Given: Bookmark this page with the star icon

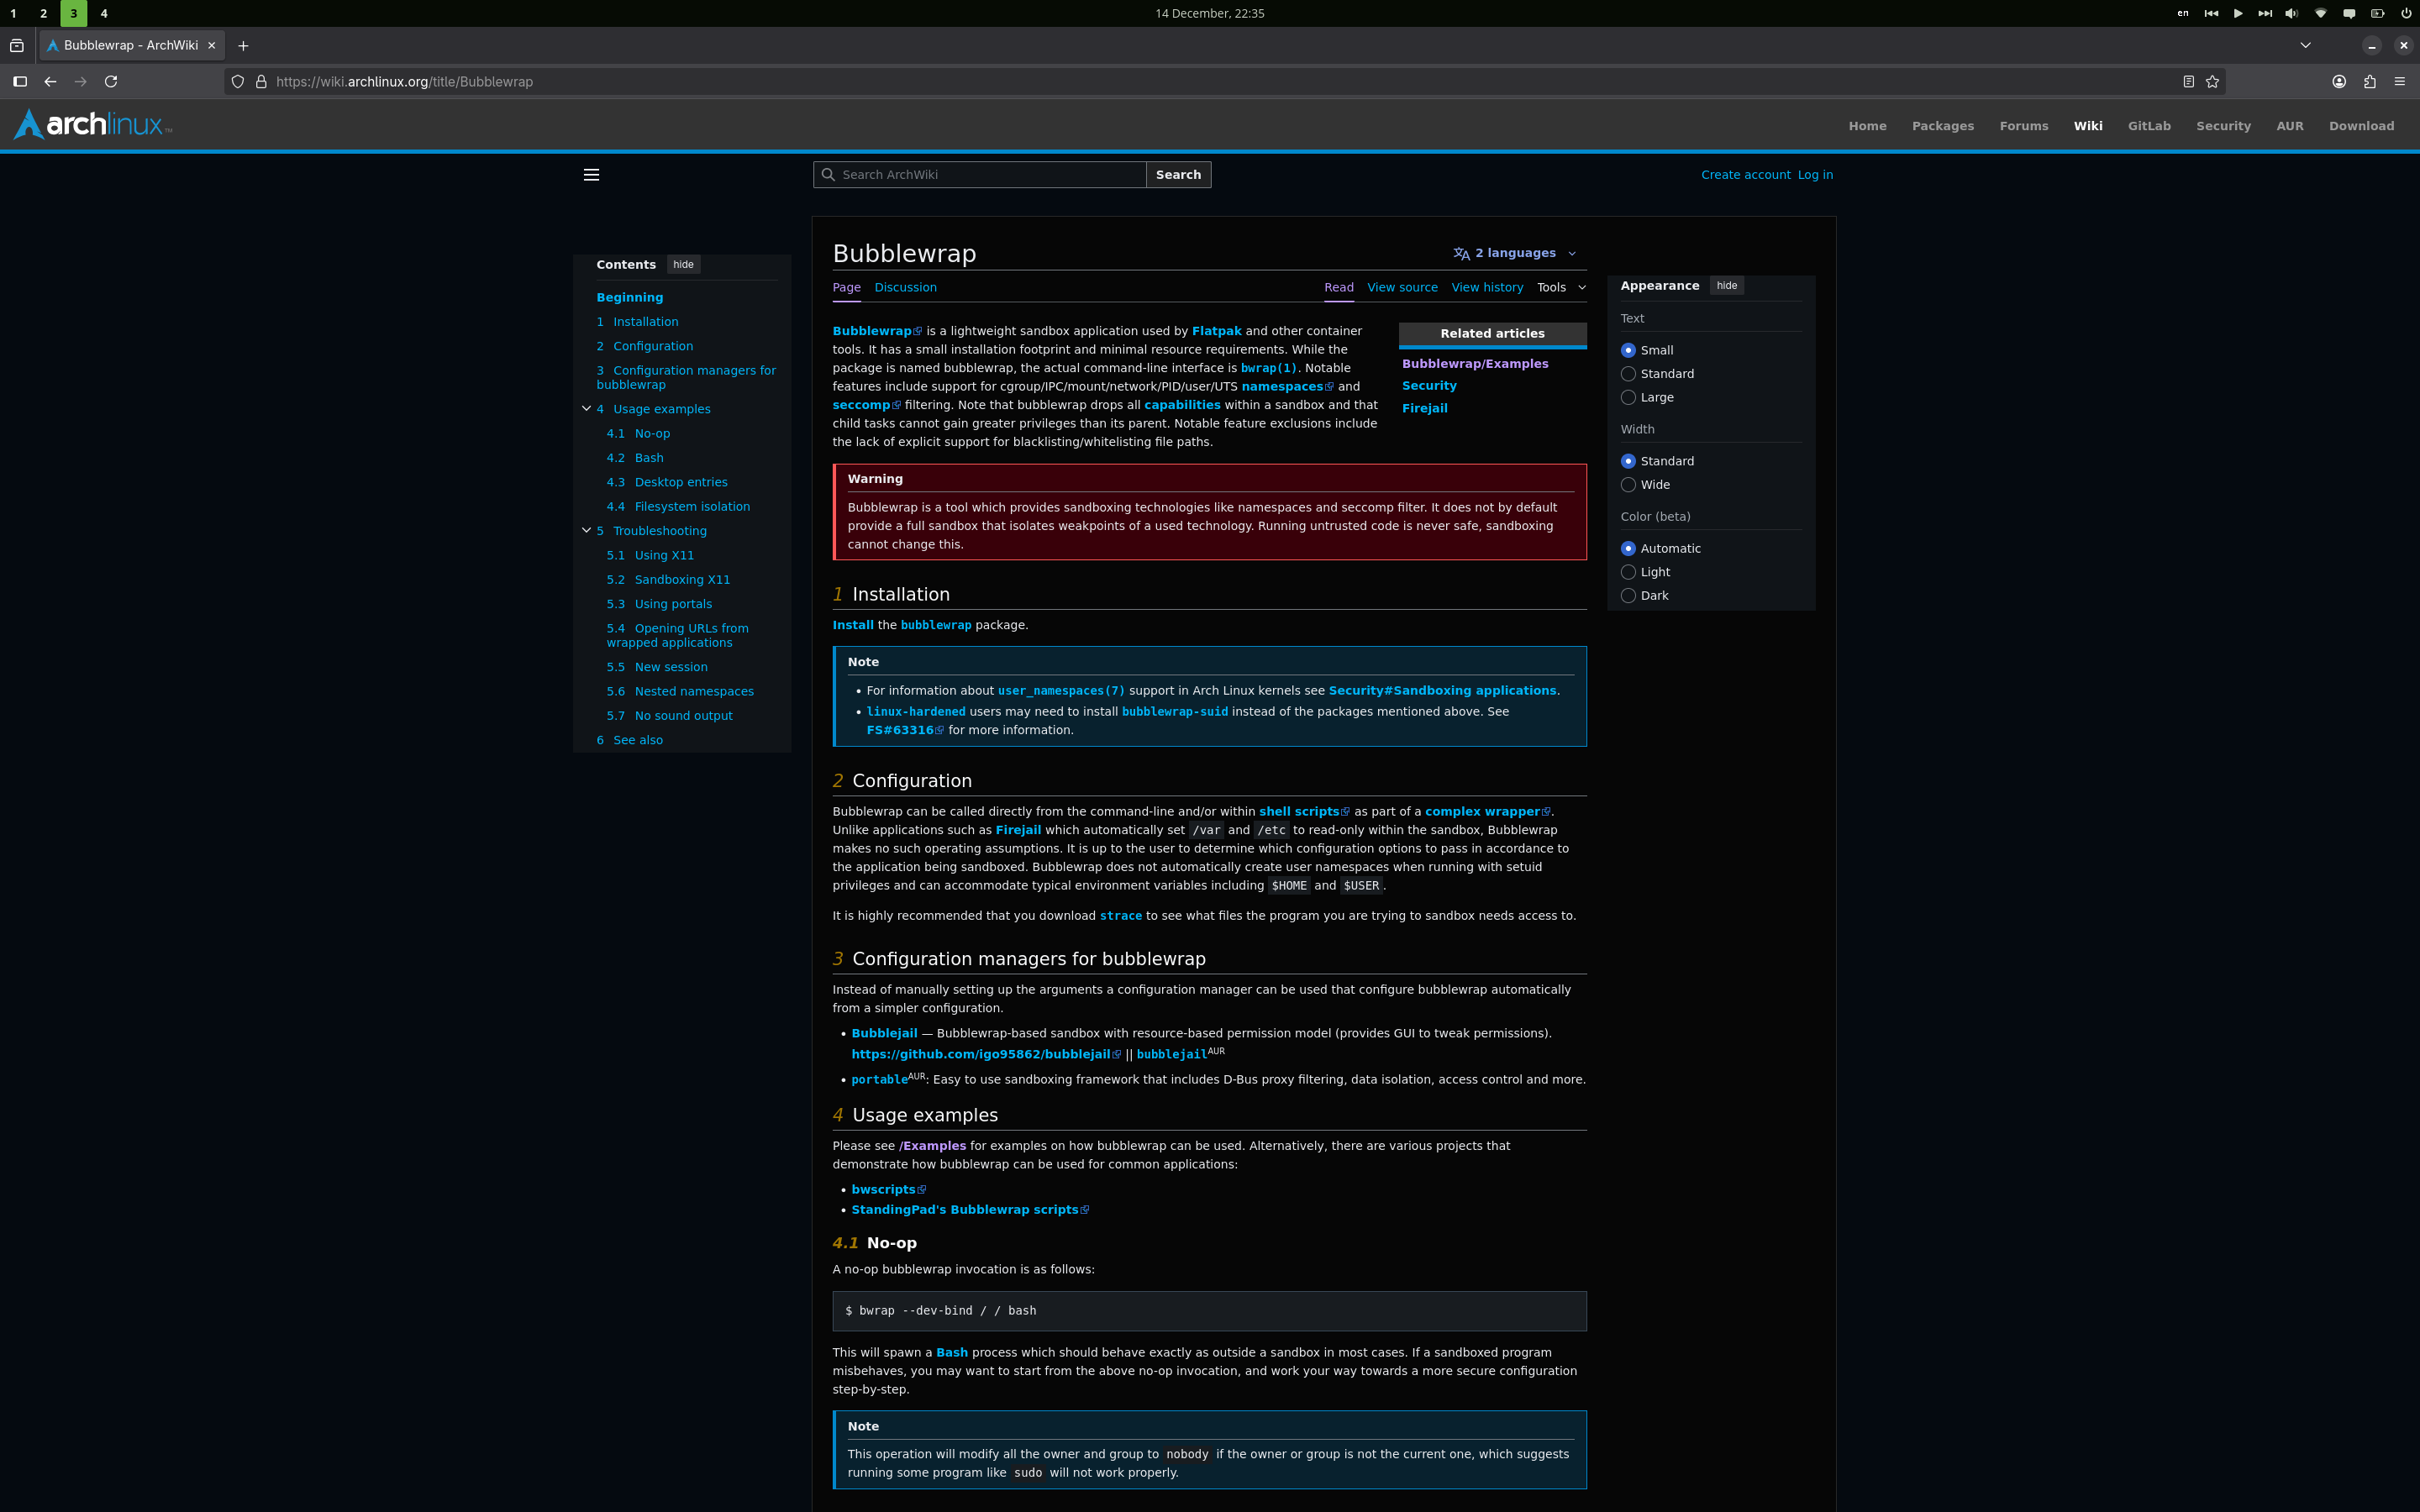Looking at the screenshot, I should pyautogui.click(x=2212, y=82).
